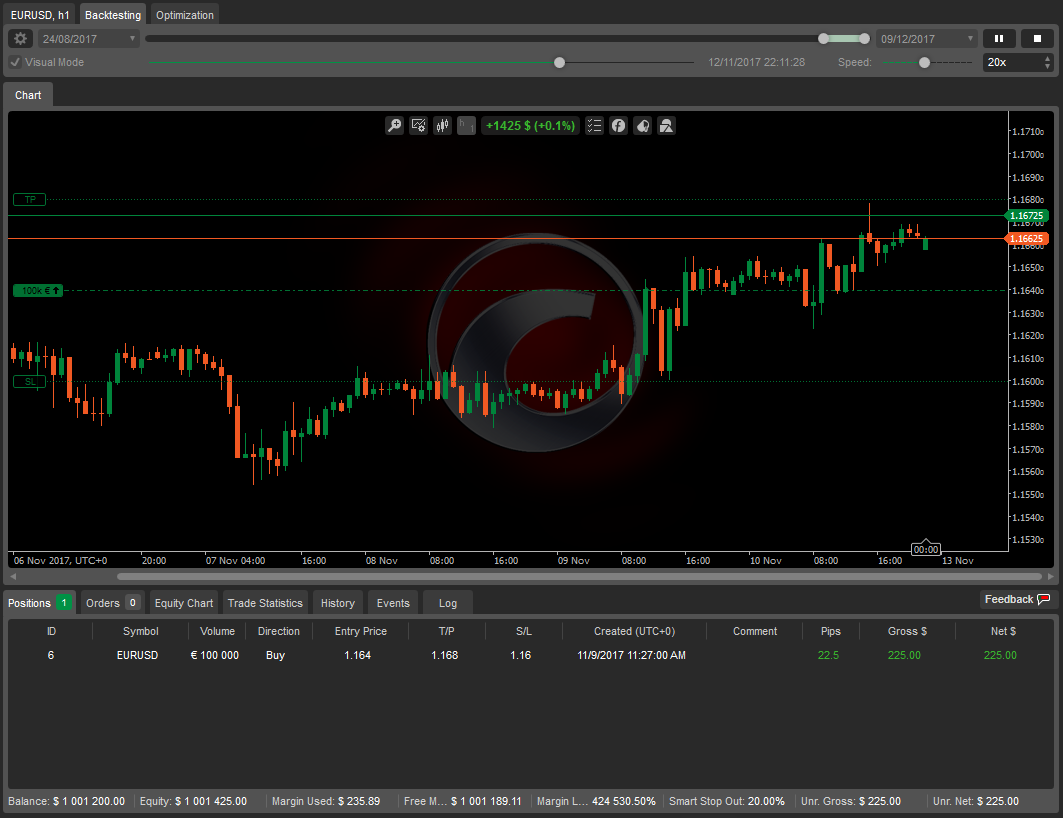Click the 1.16 S/L value cell

click(521, 655)
